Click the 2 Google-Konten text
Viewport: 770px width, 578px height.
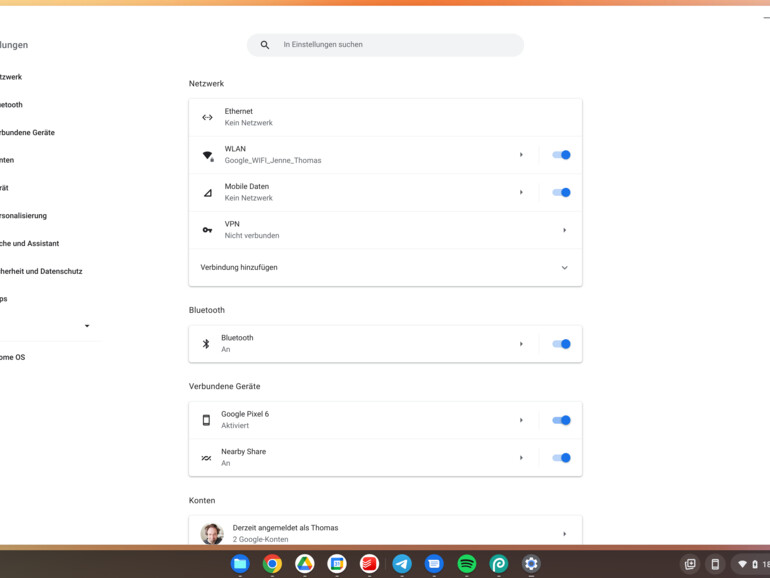[260, 539]
